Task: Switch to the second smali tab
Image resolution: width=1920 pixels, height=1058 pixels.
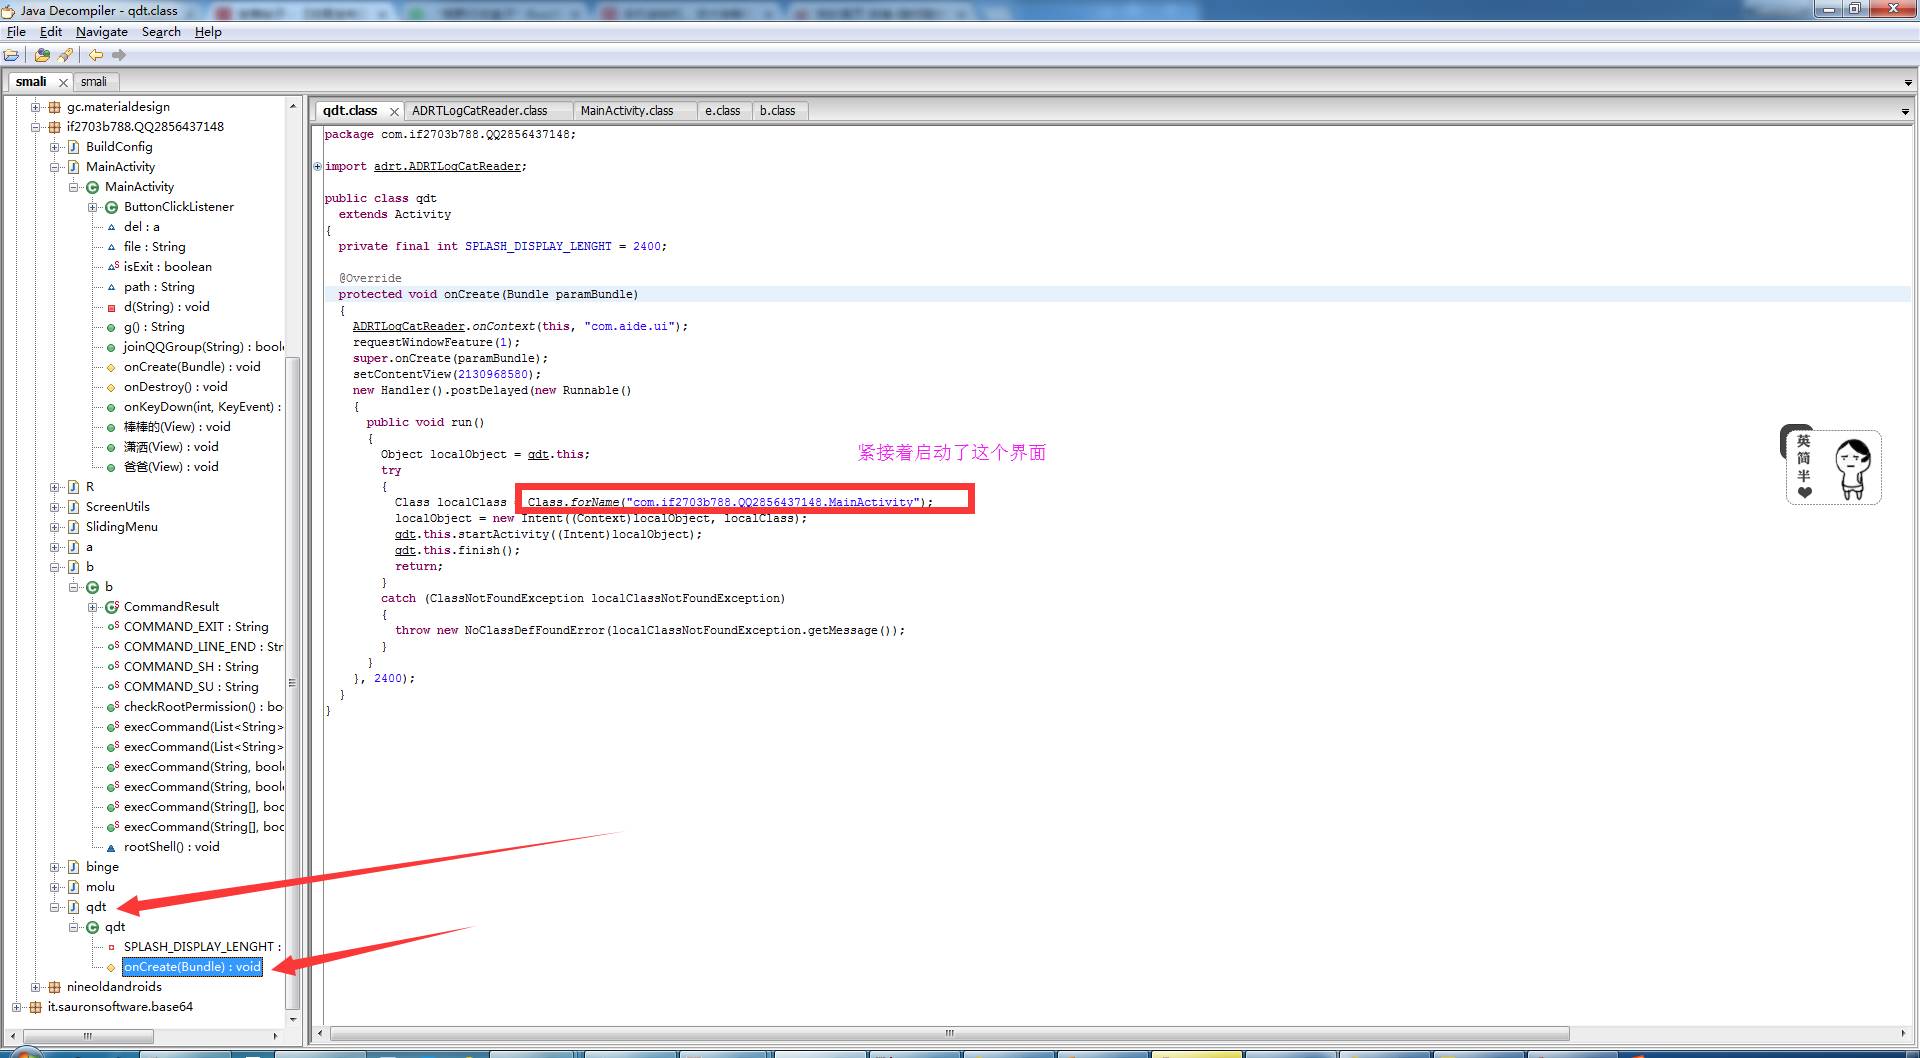Action: (x=94, y=82)
